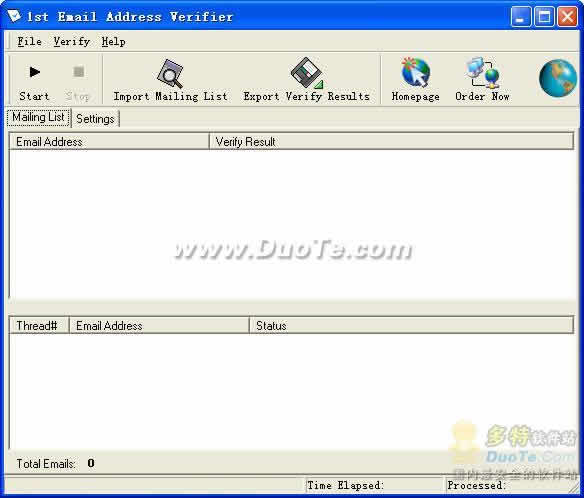584x498 pixels.
Task: Click the Thread# column header
Action: pos(39,326)
